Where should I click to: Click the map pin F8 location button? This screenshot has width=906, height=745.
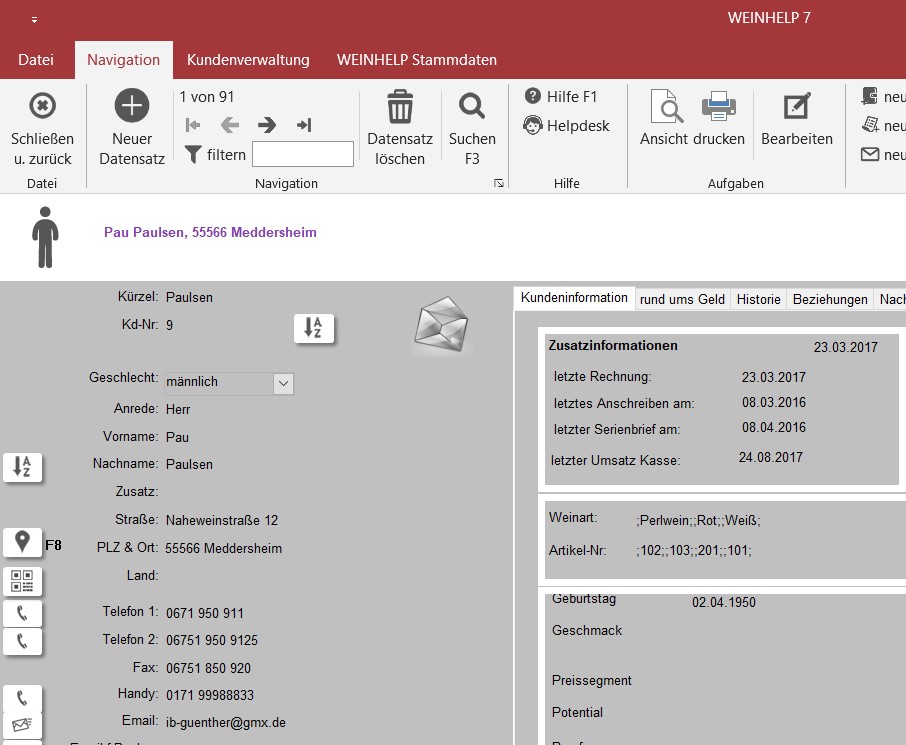tap(22, 542)
